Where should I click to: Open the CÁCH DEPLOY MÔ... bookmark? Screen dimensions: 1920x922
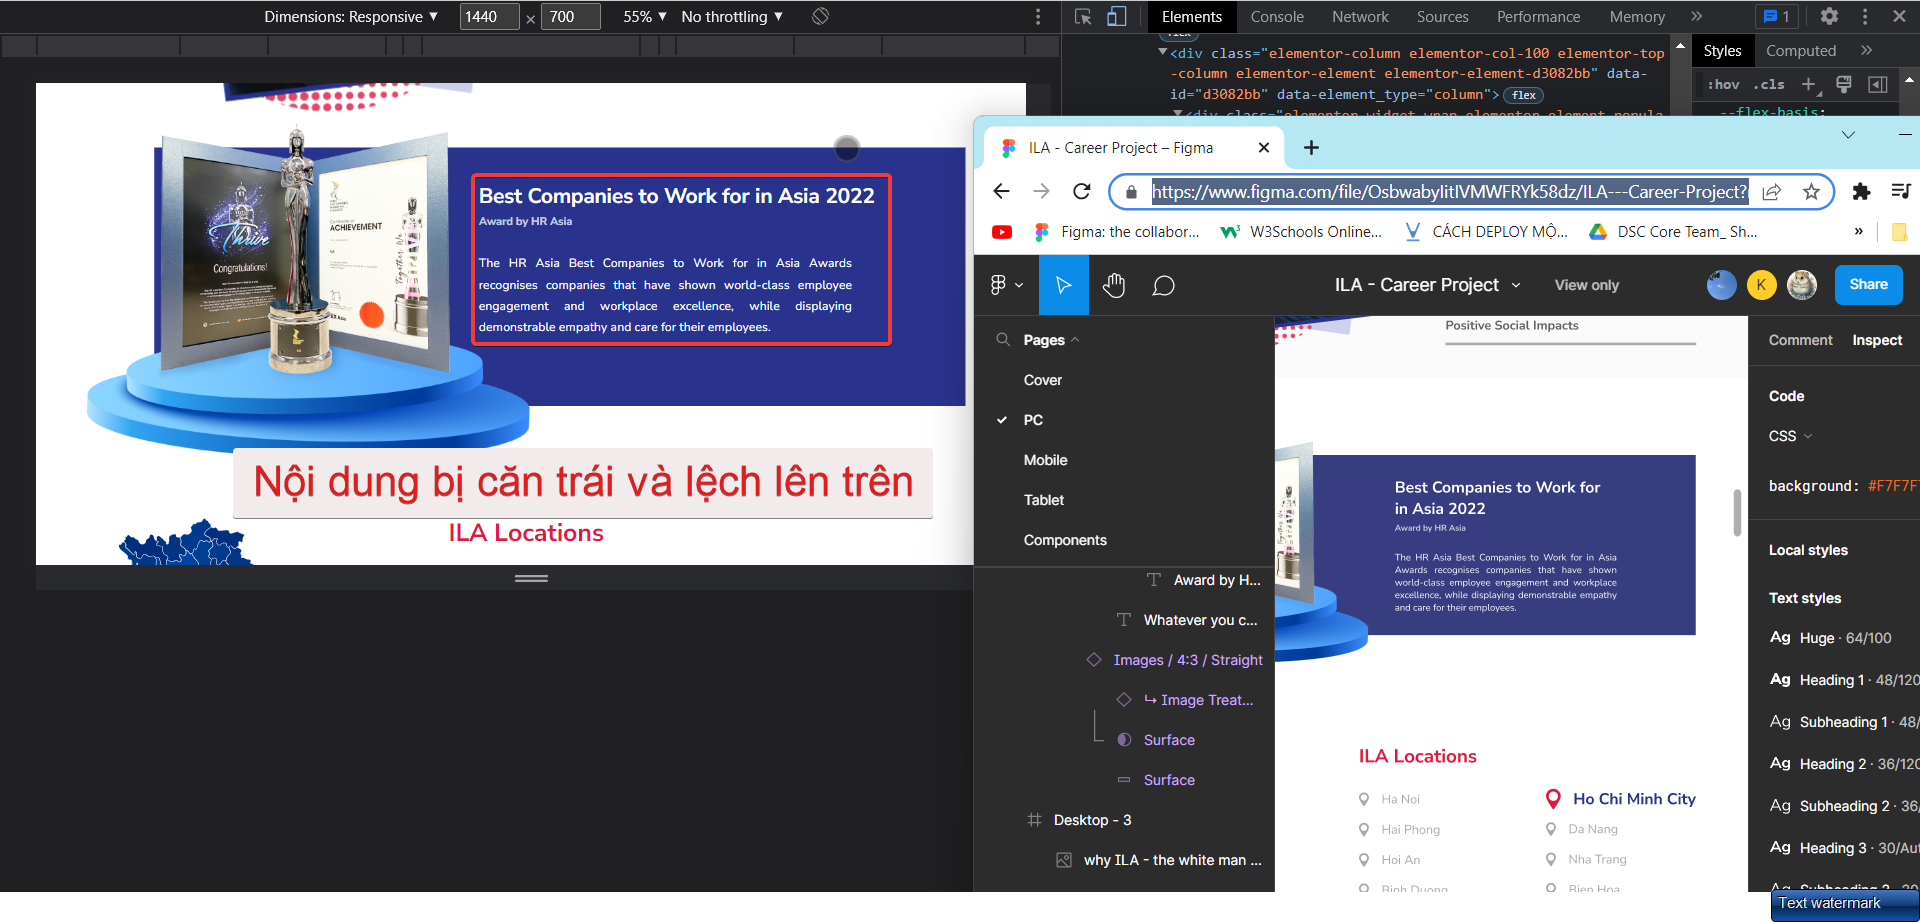[x=1486, y=232]
